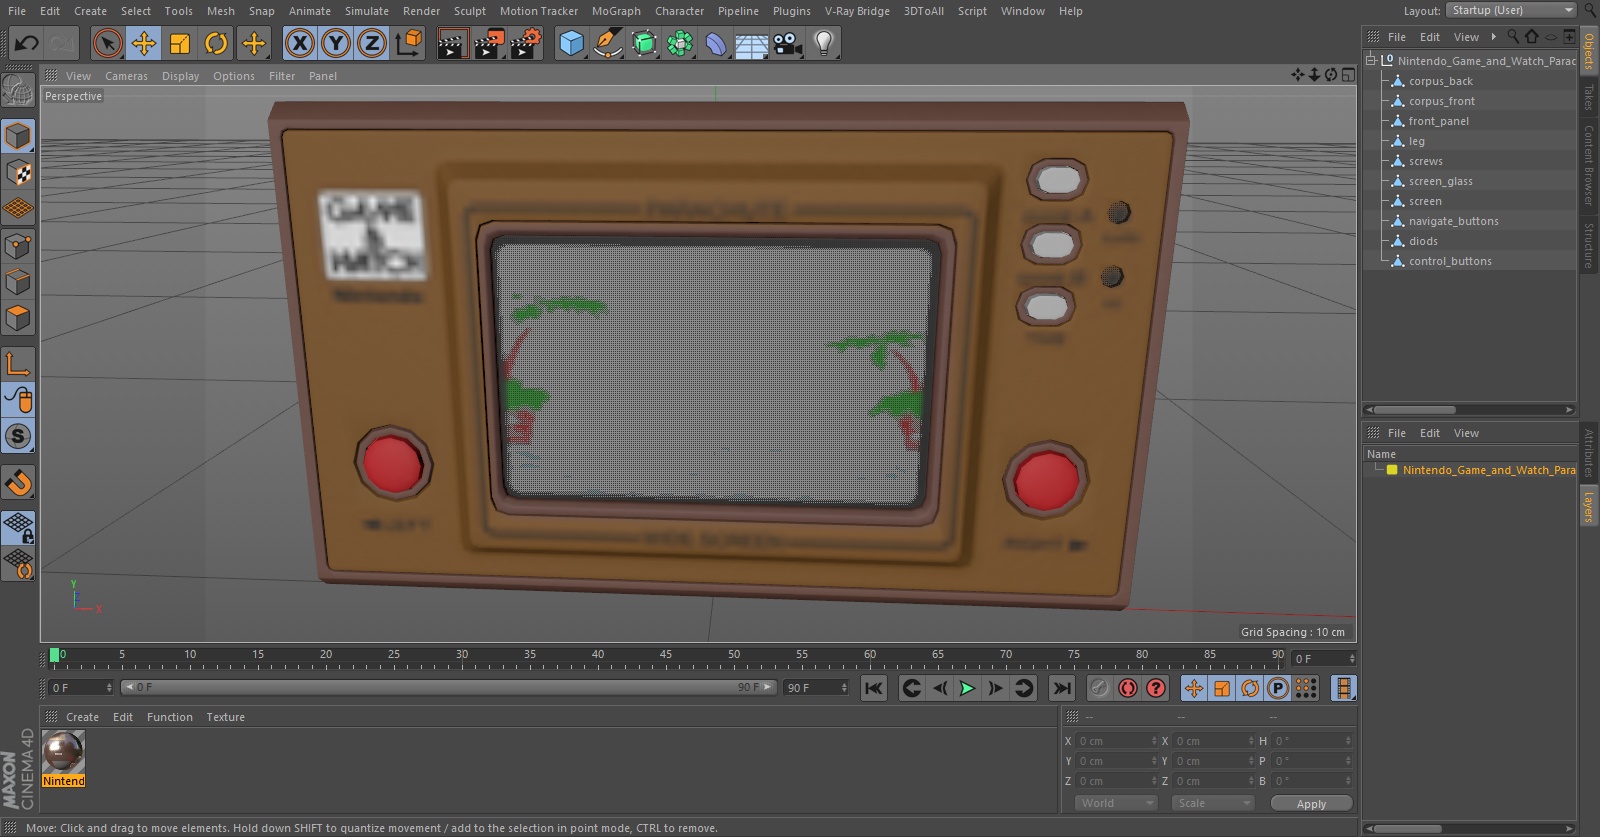Toggle Enable Snap magnet icon
Image resolution: width=1600 pixels, height=837 pixels.
point(18,483)
